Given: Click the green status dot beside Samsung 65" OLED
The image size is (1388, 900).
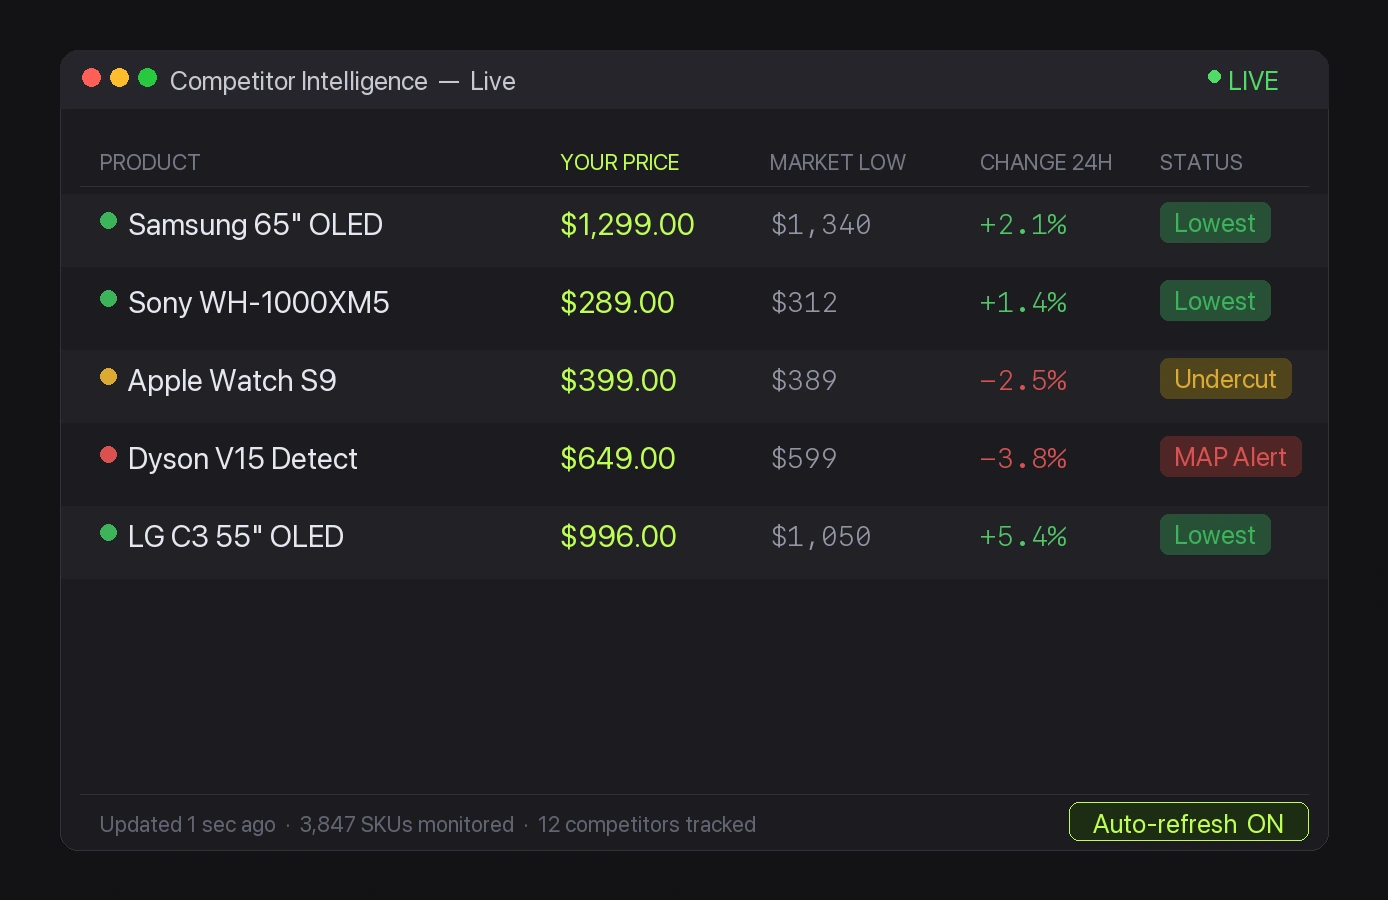Looking at the screenshot, I should 109,221.
